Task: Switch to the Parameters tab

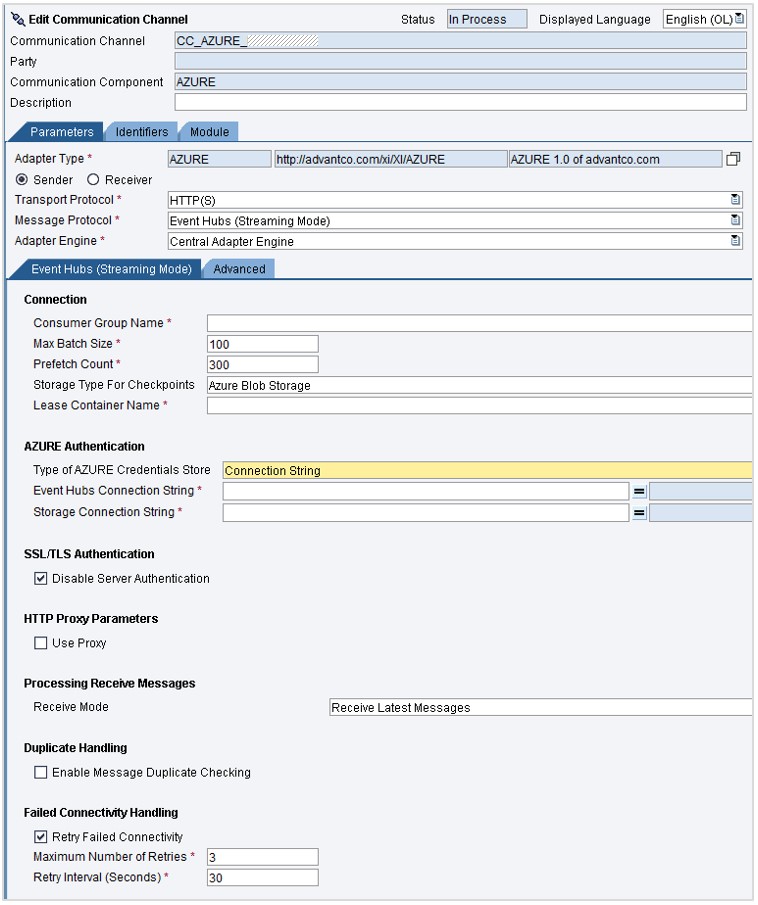Action: 61,132
